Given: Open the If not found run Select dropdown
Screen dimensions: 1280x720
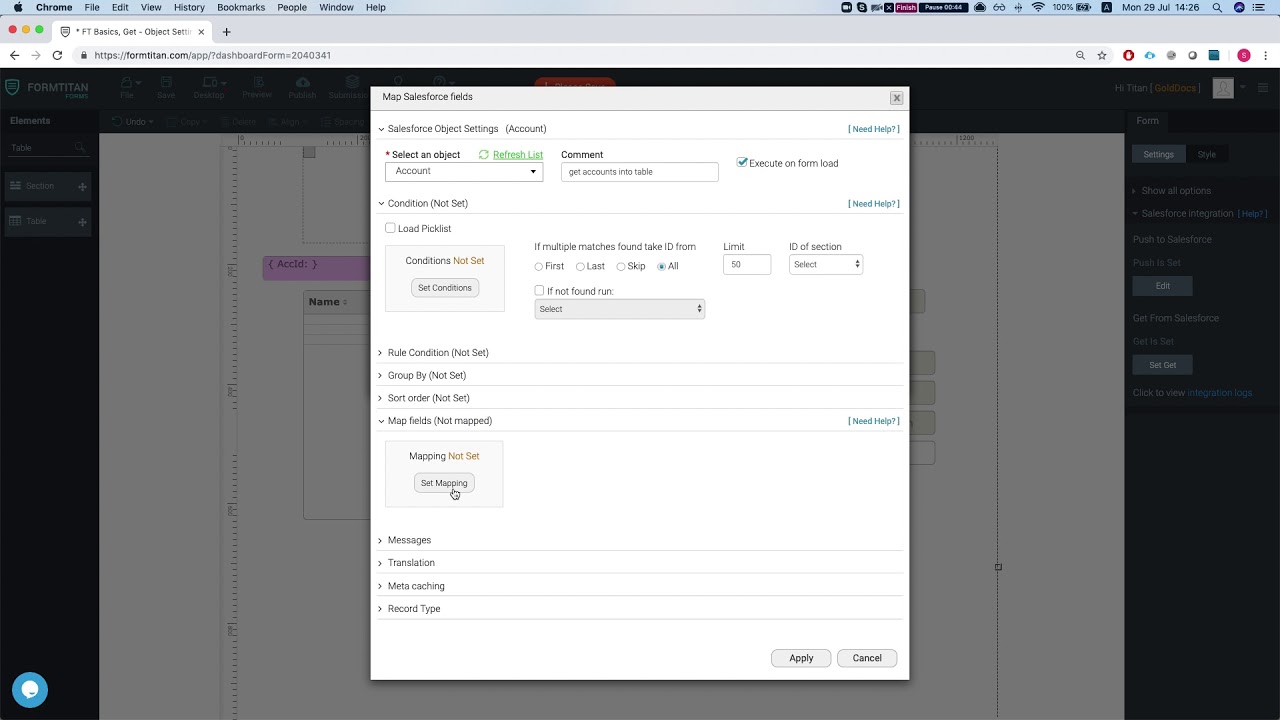Looking at the screenshot, I should (x=620, y=309).
